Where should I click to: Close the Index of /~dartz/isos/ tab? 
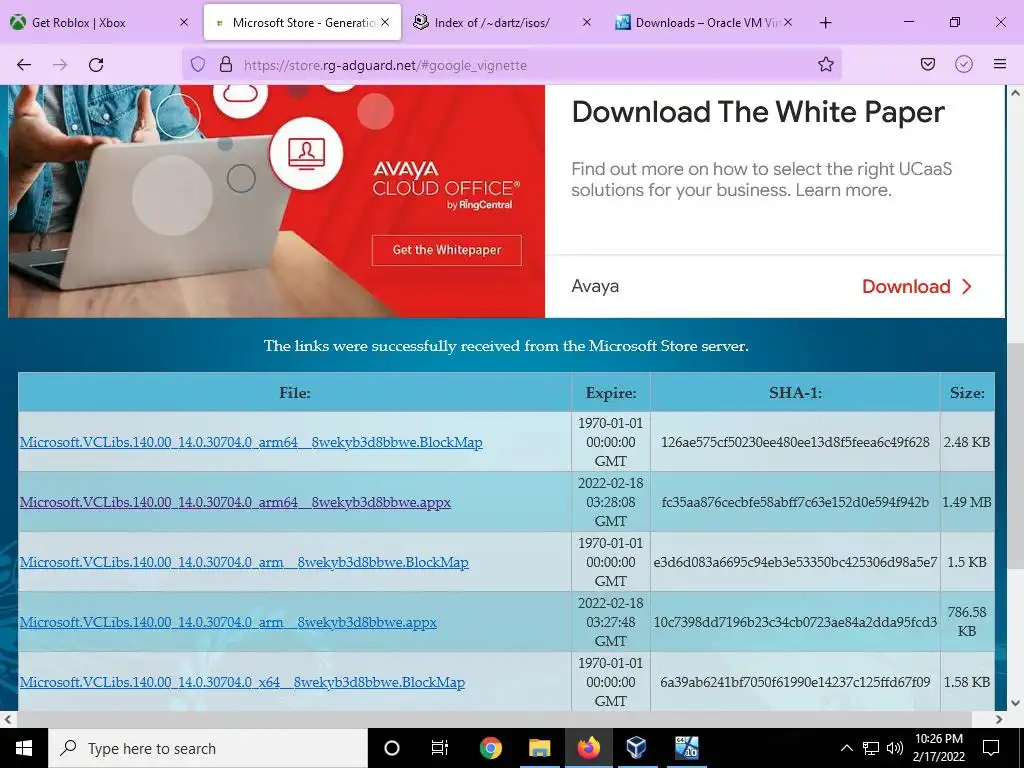[586, 22]
